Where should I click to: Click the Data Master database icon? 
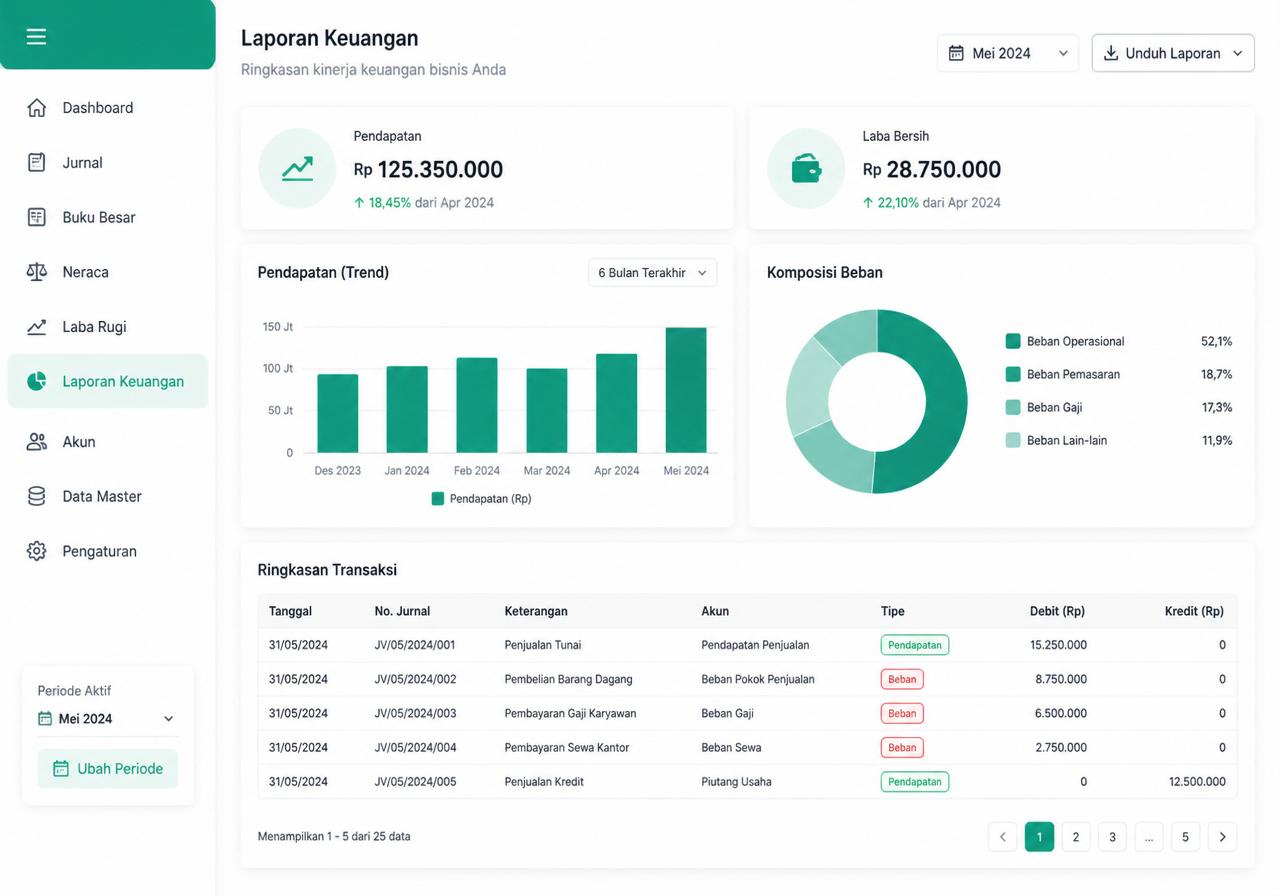coord(37,496)
